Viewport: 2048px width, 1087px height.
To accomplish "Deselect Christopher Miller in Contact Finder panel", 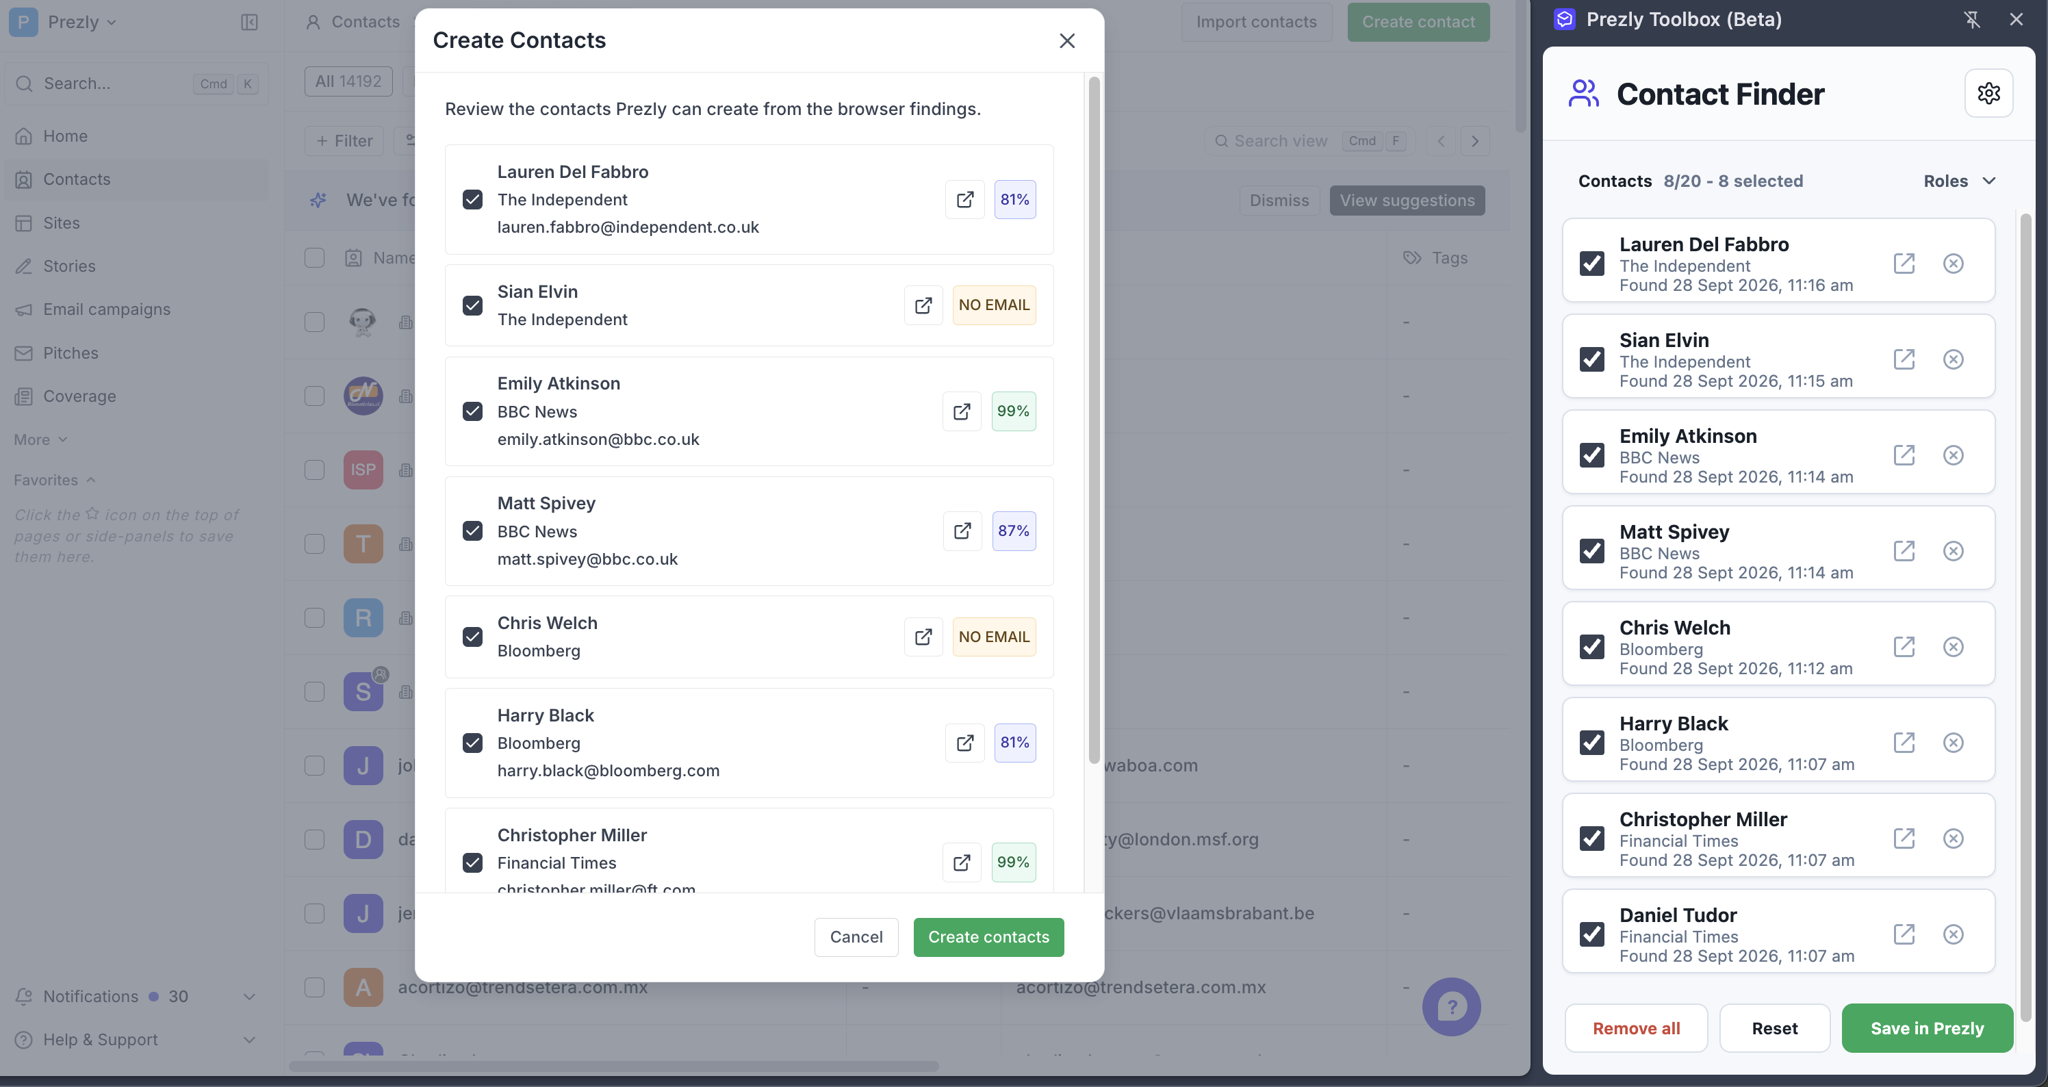I will coord(1591,838).
